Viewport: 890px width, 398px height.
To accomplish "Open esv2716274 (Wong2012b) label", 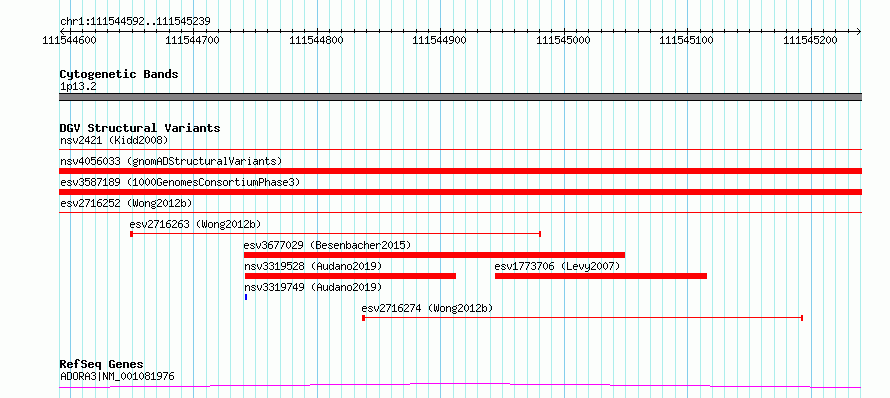I will (x=427, y=308).
